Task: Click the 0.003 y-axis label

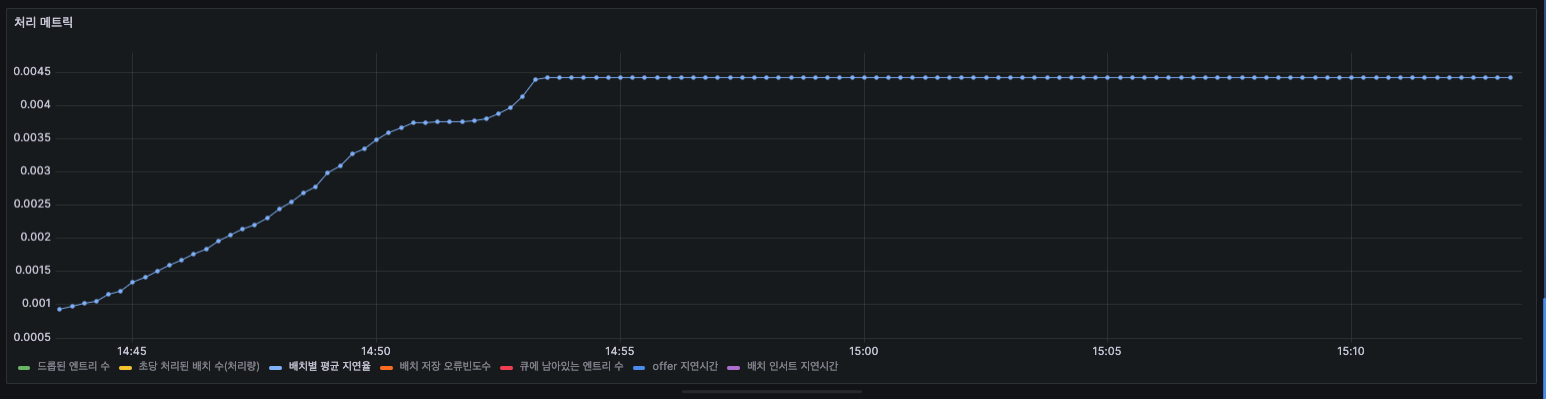Action: click(x=35, y=171)
